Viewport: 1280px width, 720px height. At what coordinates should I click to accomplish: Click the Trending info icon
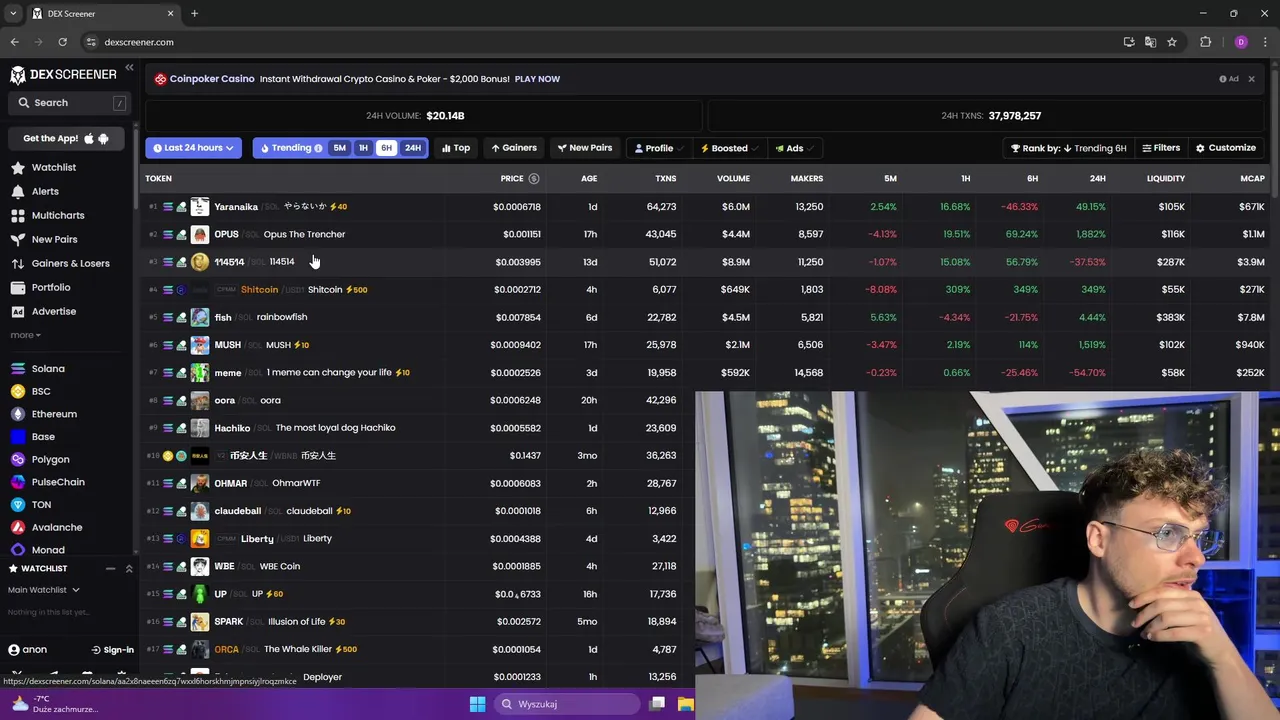coord(318,148)
